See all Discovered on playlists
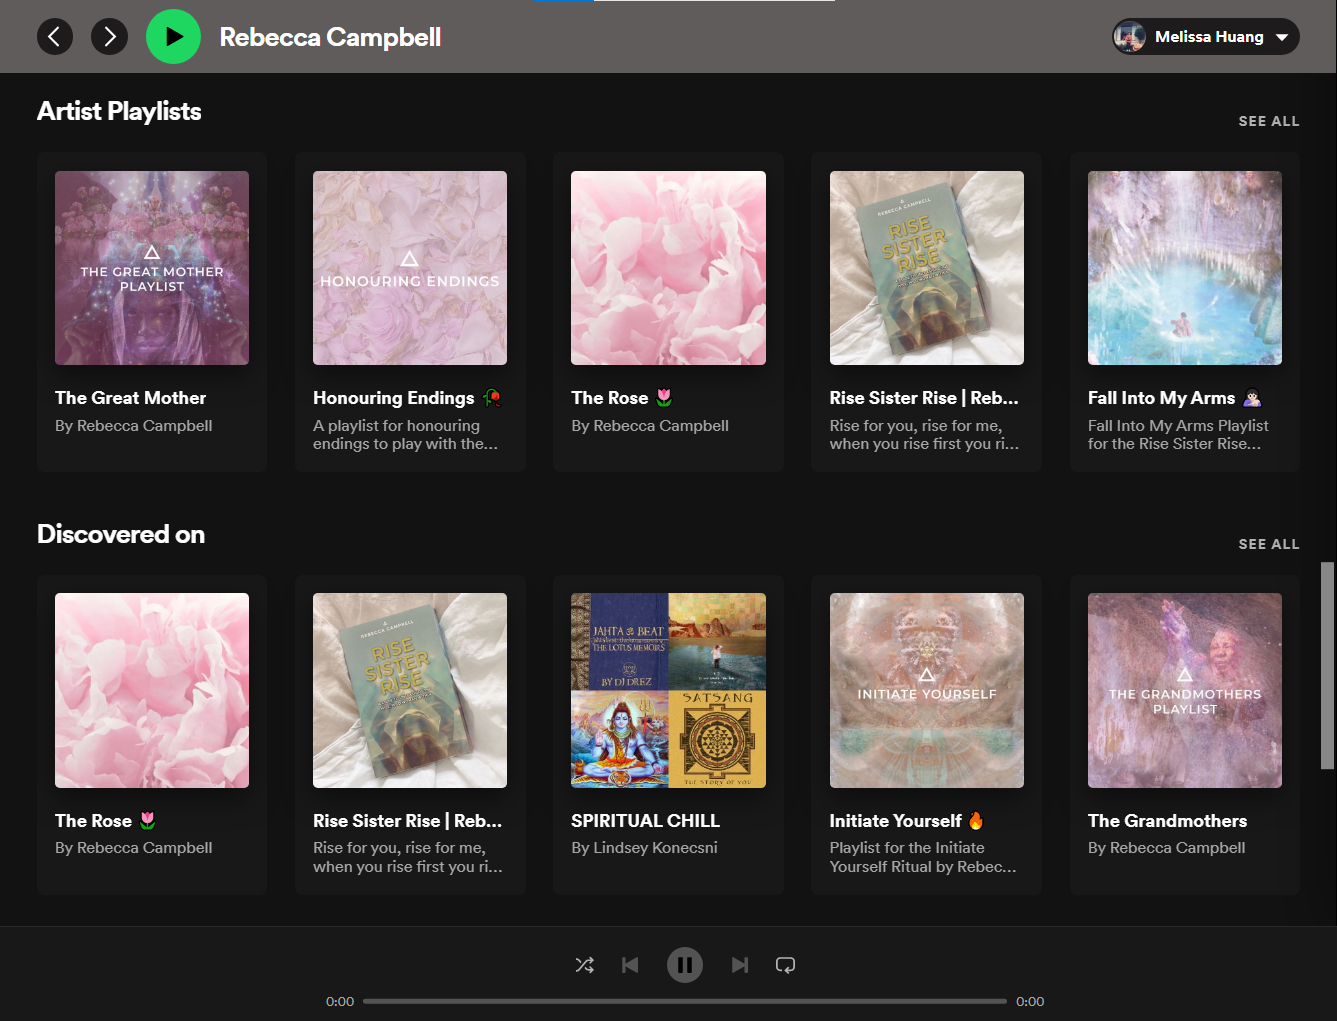Viewport: 1337px width, 1021px height. pos(1268,544)
